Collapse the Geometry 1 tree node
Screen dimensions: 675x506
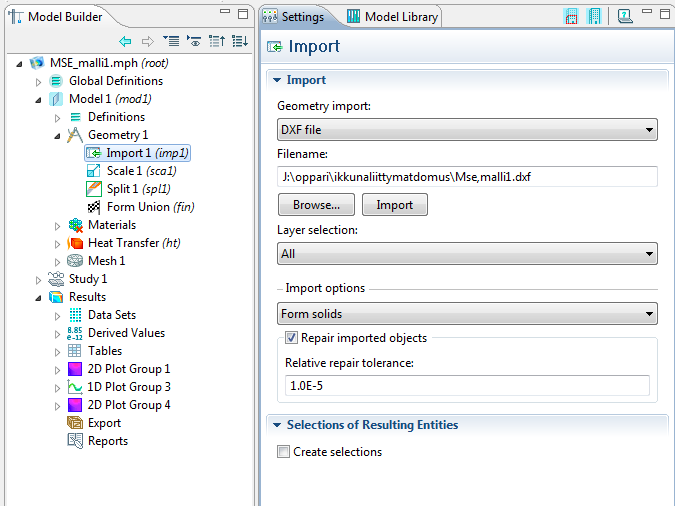(57, 136)
